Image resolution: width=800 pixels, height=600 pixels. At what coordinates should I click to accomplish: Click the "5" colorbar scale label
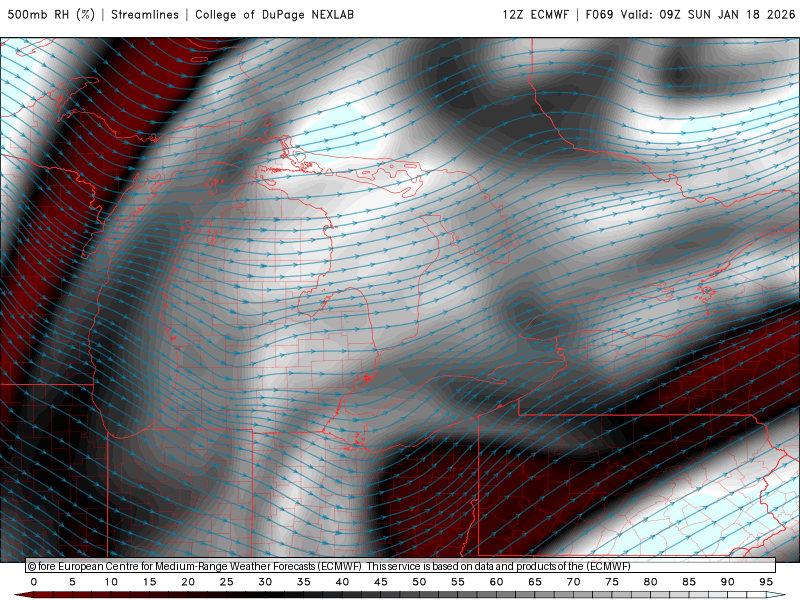pyautogui.click(x=72, y=582)
